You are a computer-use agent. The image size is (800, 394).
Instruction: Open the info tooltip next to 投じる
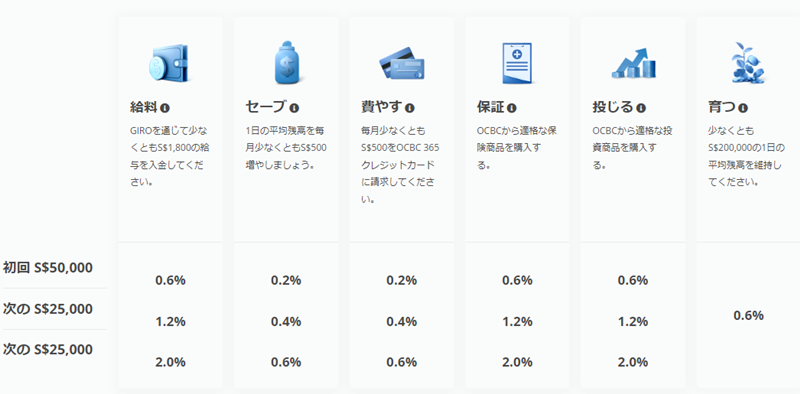tap(641, 108)
